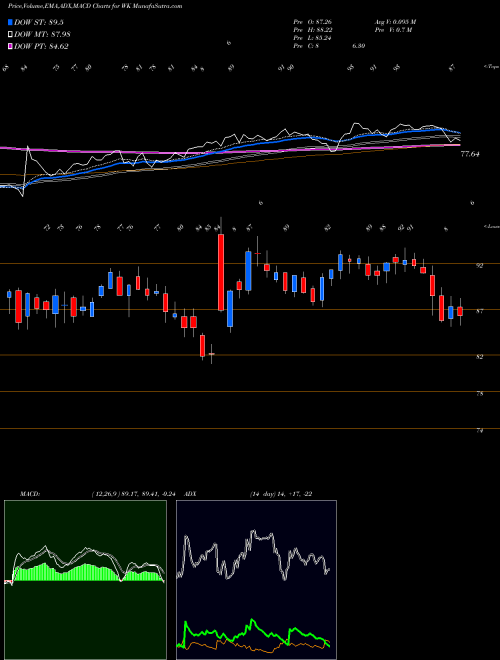Click the MACD '(12,26,9) 89.17, 89.41, -0.24' values
This screenshot has width=500, height=660.
136,494
